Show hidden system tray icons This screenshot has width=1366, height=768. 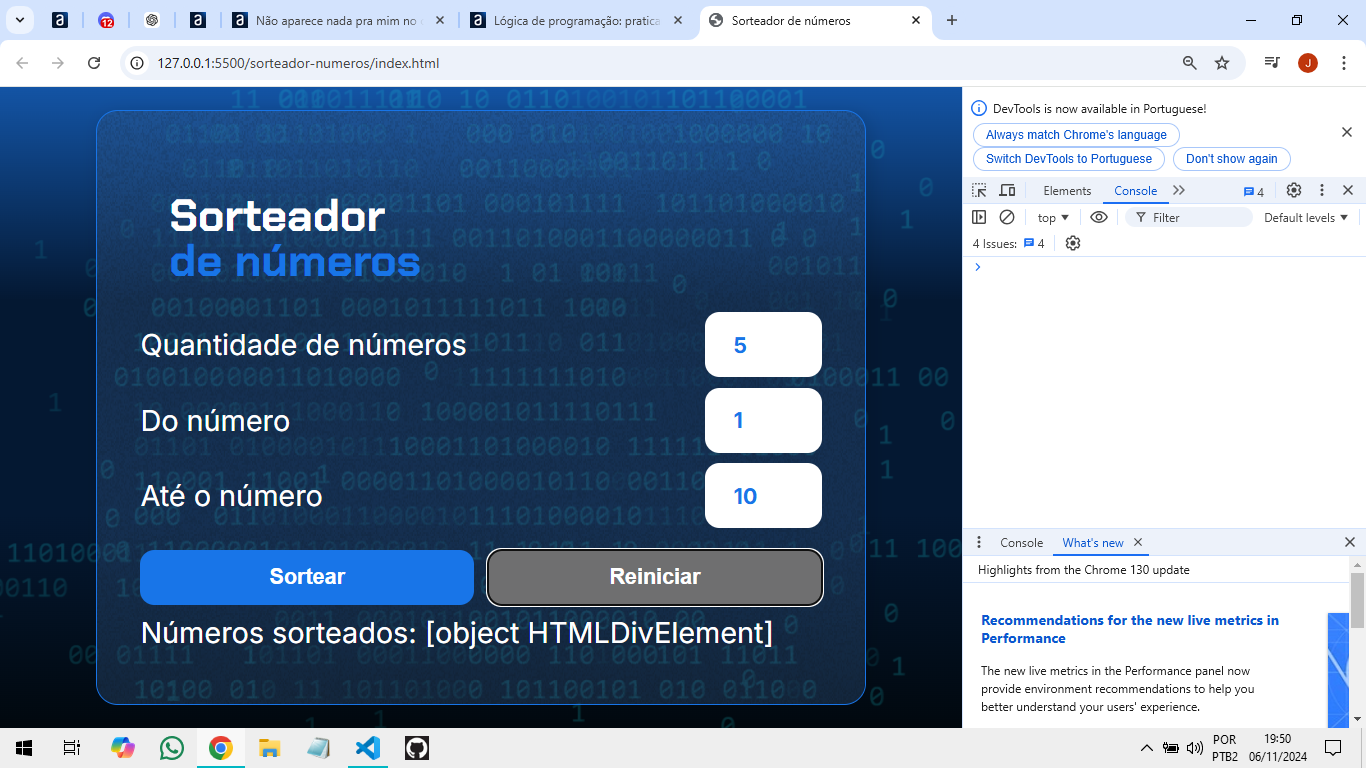tap(1147, 748)
